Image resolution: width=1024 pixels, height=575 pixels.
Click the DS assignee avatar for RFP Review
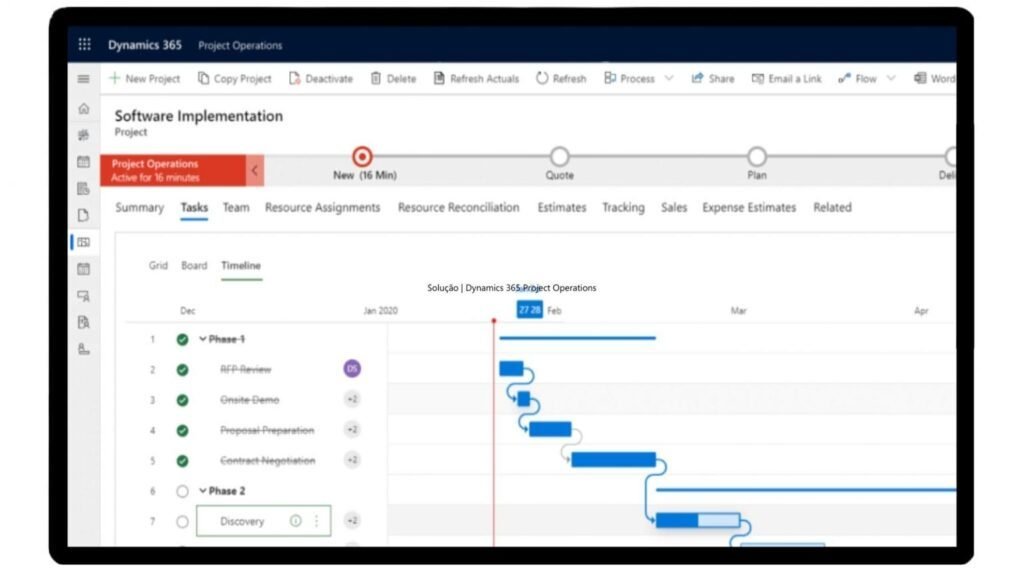pos(352,369)
